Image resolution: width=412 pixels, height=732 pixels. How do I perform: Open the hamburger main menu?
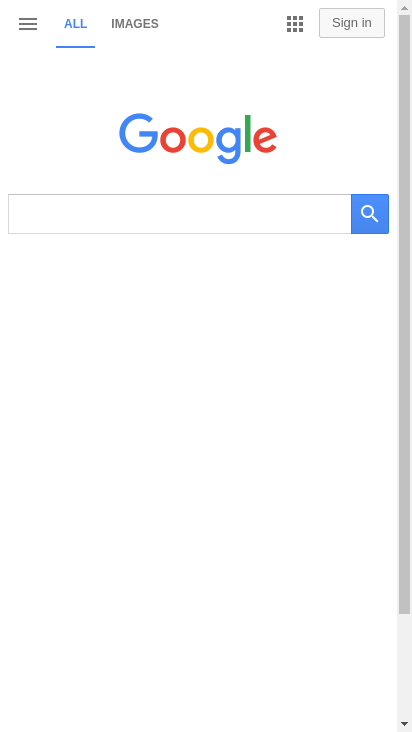click(28, 24)
